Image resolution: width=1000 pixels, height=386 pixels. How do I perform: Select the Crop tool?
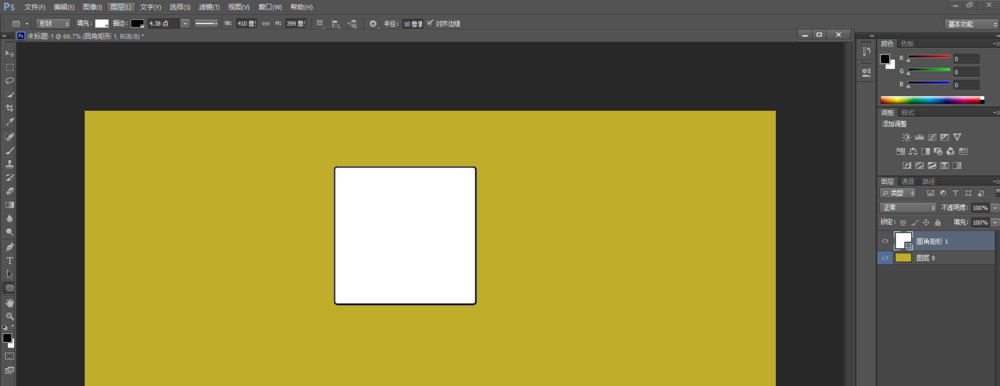pyautogui.click(x=10, y=108)
